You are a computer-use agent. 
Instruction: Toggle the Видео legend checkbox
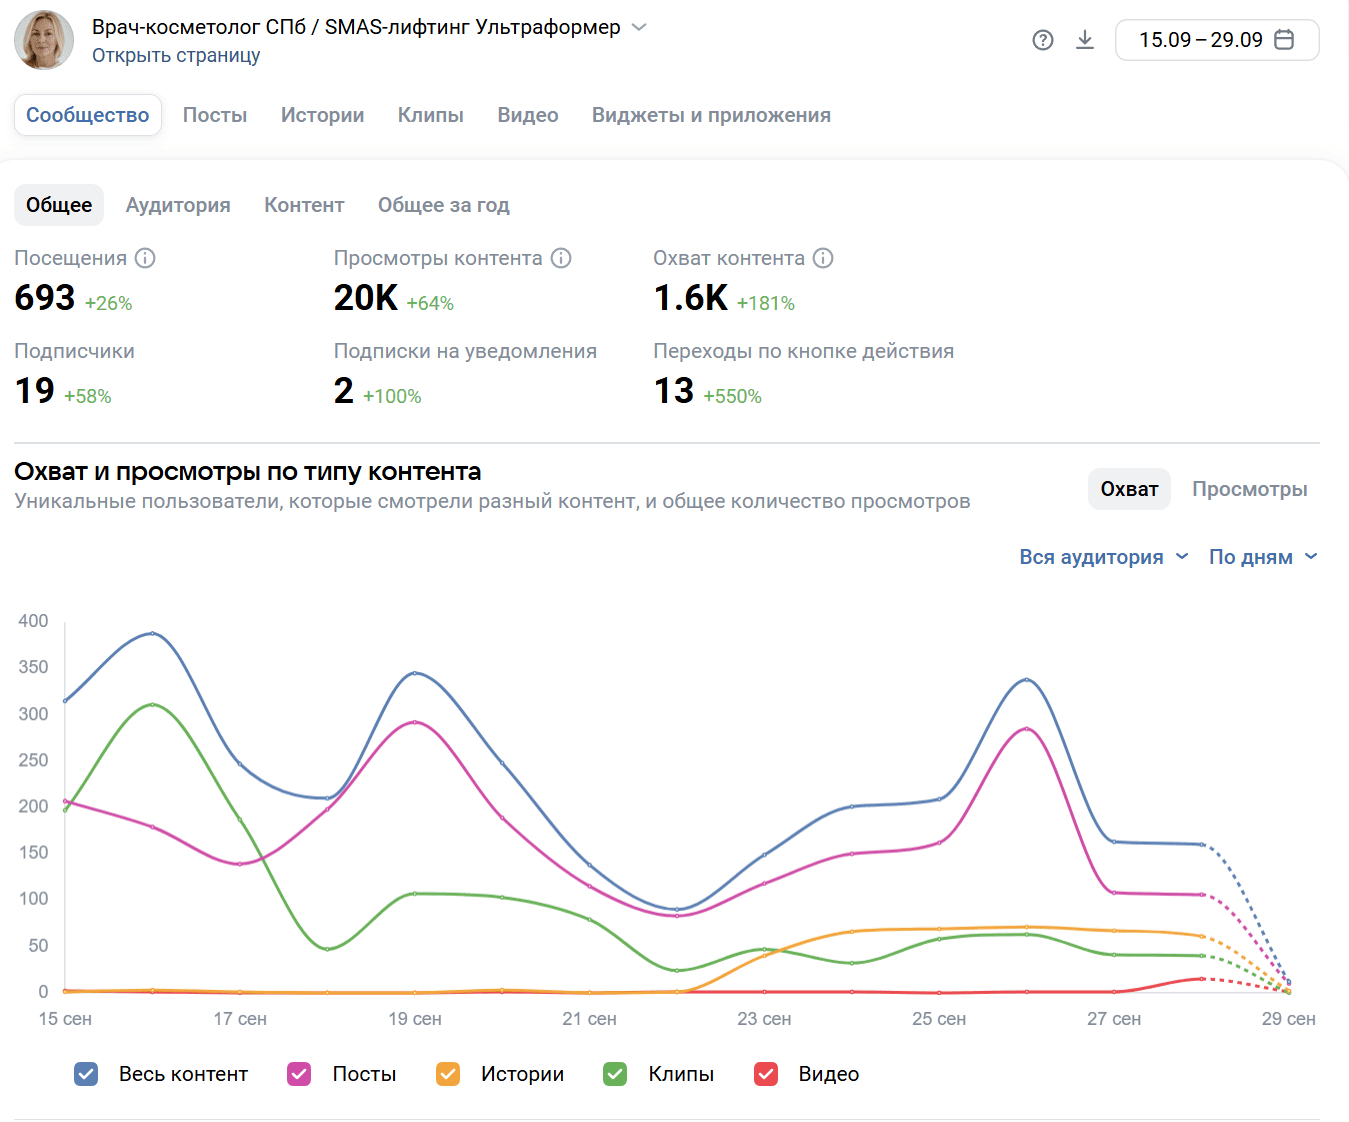point(766,1074)
